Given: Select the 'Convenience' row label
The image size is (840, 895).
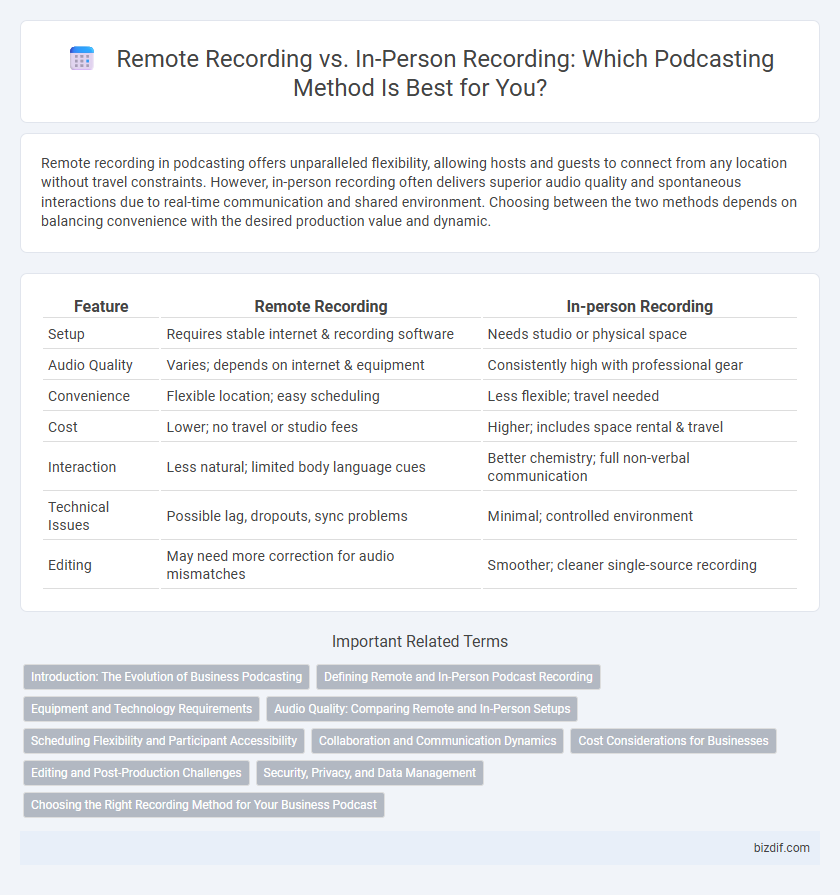Looking at the screenshot, I should click(x=89, y=396).
